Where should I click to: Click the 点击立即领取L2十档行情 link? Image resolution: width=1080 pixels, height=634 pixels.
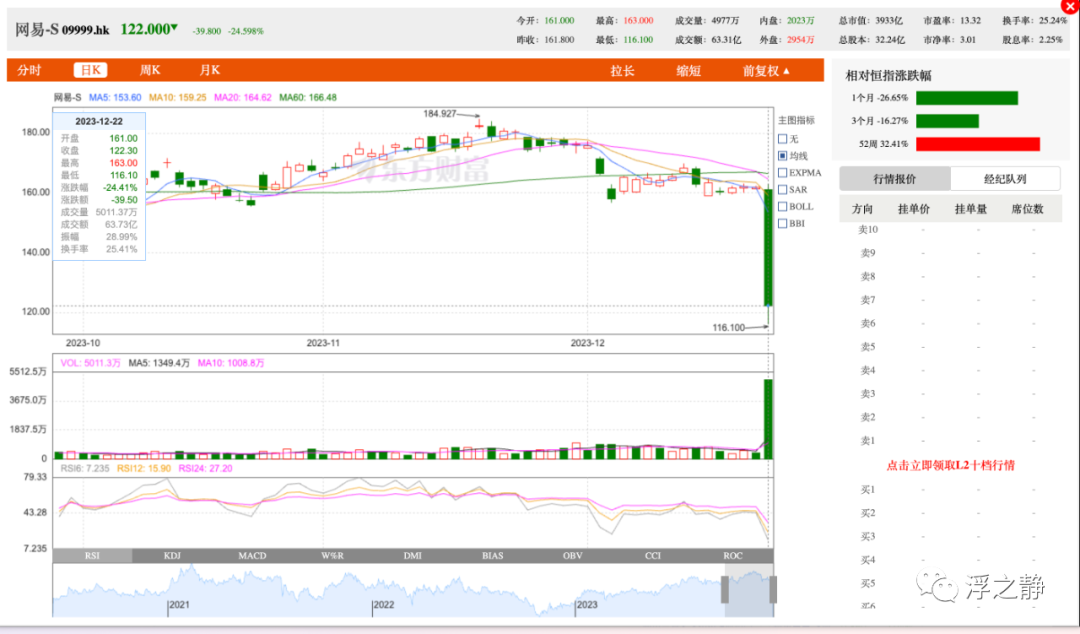coord(951,465)
